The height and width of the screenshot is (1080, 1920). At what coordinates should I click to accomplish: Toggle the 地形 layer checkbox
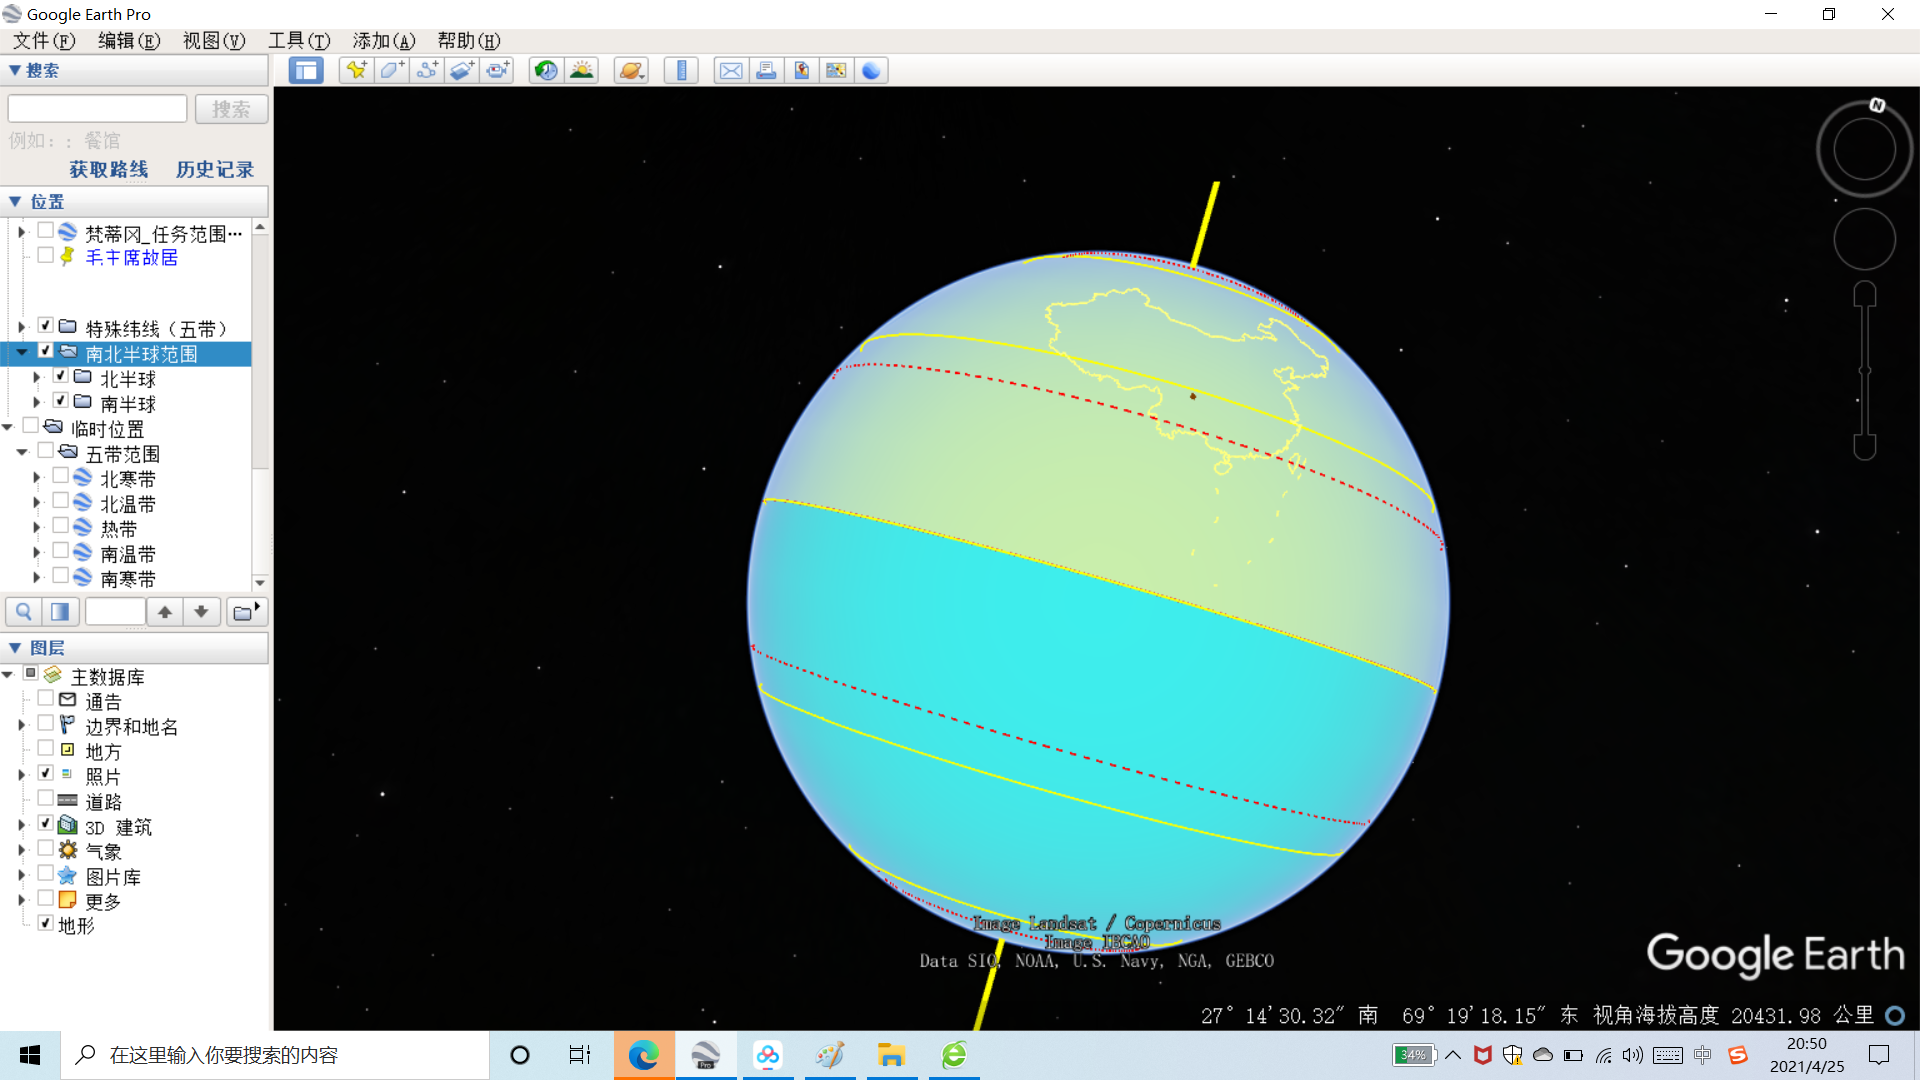(x=46, y=923)
